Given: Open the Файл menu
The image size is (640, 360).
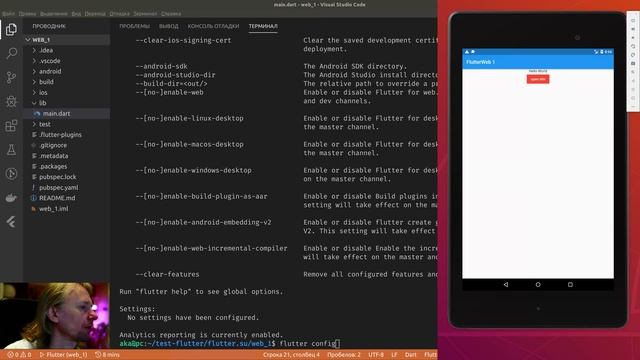Looking at the screenshot, I should (8, 13).
